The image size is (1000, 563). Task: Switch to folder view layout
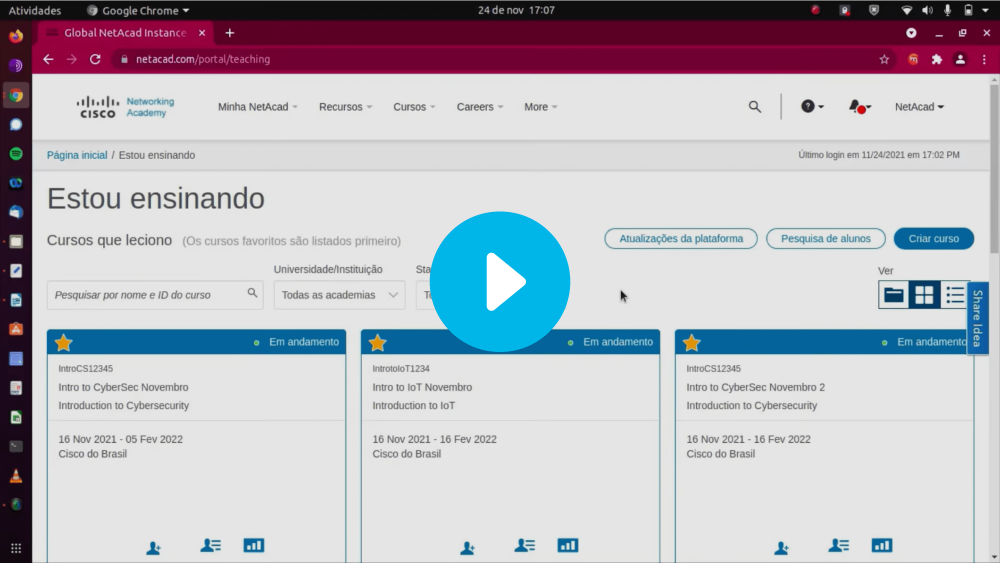[893, 295]
